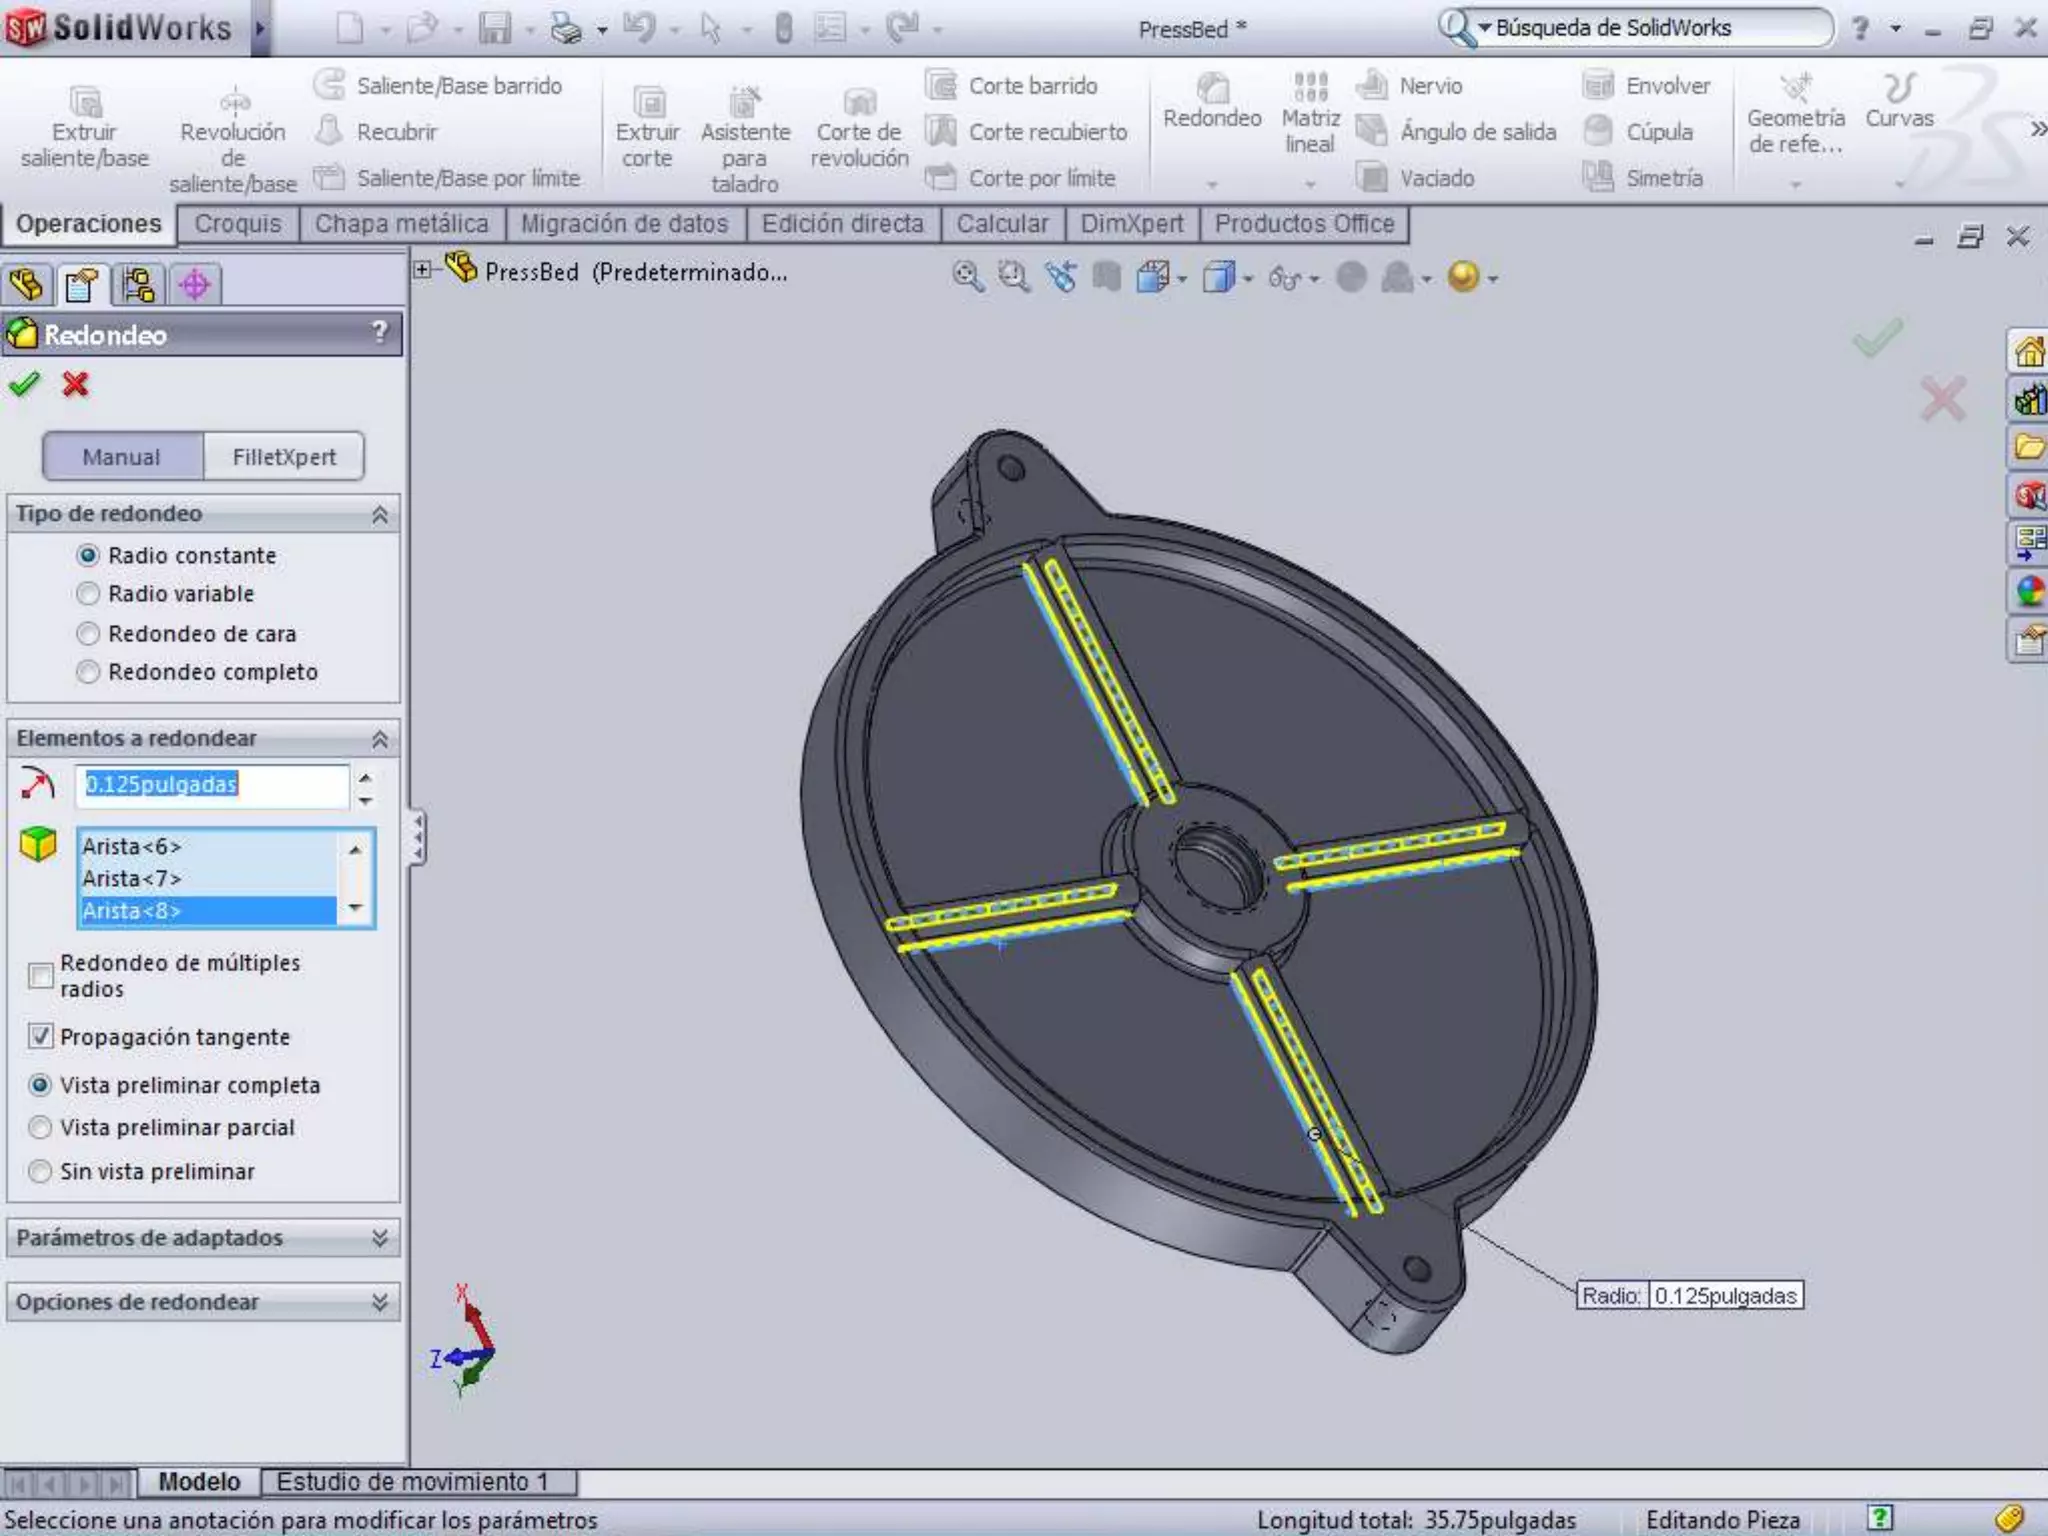Screen dimensions: 2048x1536
Task: Click the green checkmark to accept fillet
Action: [24, 384]
